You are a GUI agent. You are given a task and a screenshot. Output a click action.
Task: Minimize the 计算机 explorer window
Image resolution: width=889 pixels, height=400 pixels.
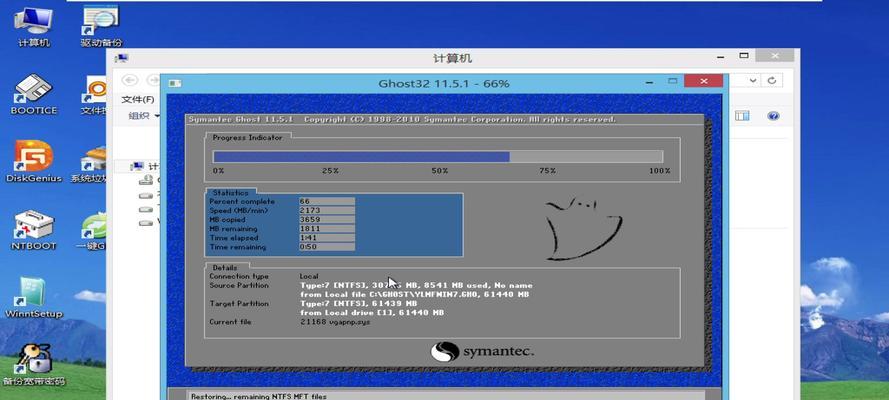[x=720, y=56]
